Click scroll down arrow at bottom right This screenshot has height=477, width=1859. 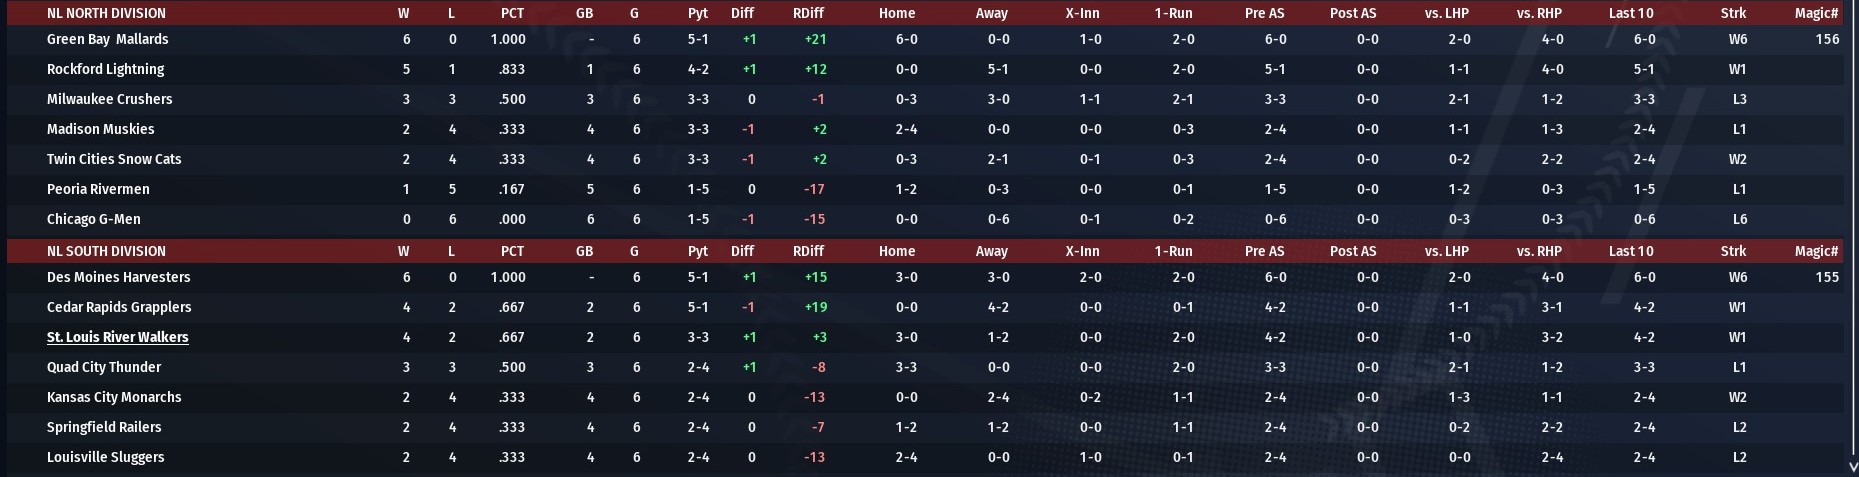point(1852,466)
